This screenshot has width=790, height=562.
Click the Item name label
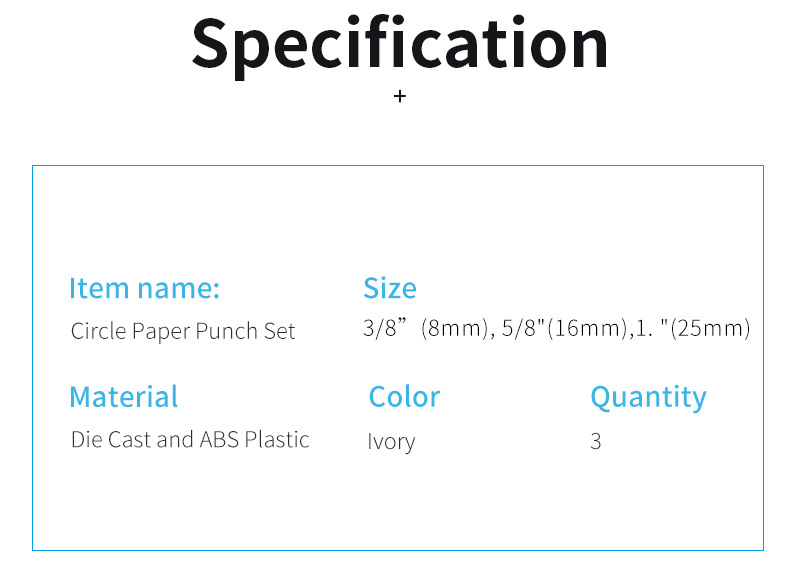(145, 288)
